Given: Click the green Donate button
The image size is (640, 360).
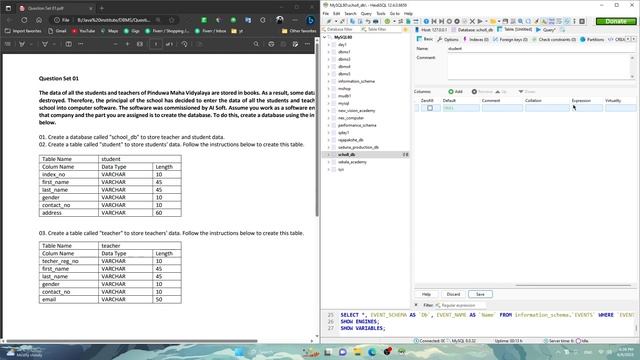Looking at the screenshot, I should coord(616,21).
